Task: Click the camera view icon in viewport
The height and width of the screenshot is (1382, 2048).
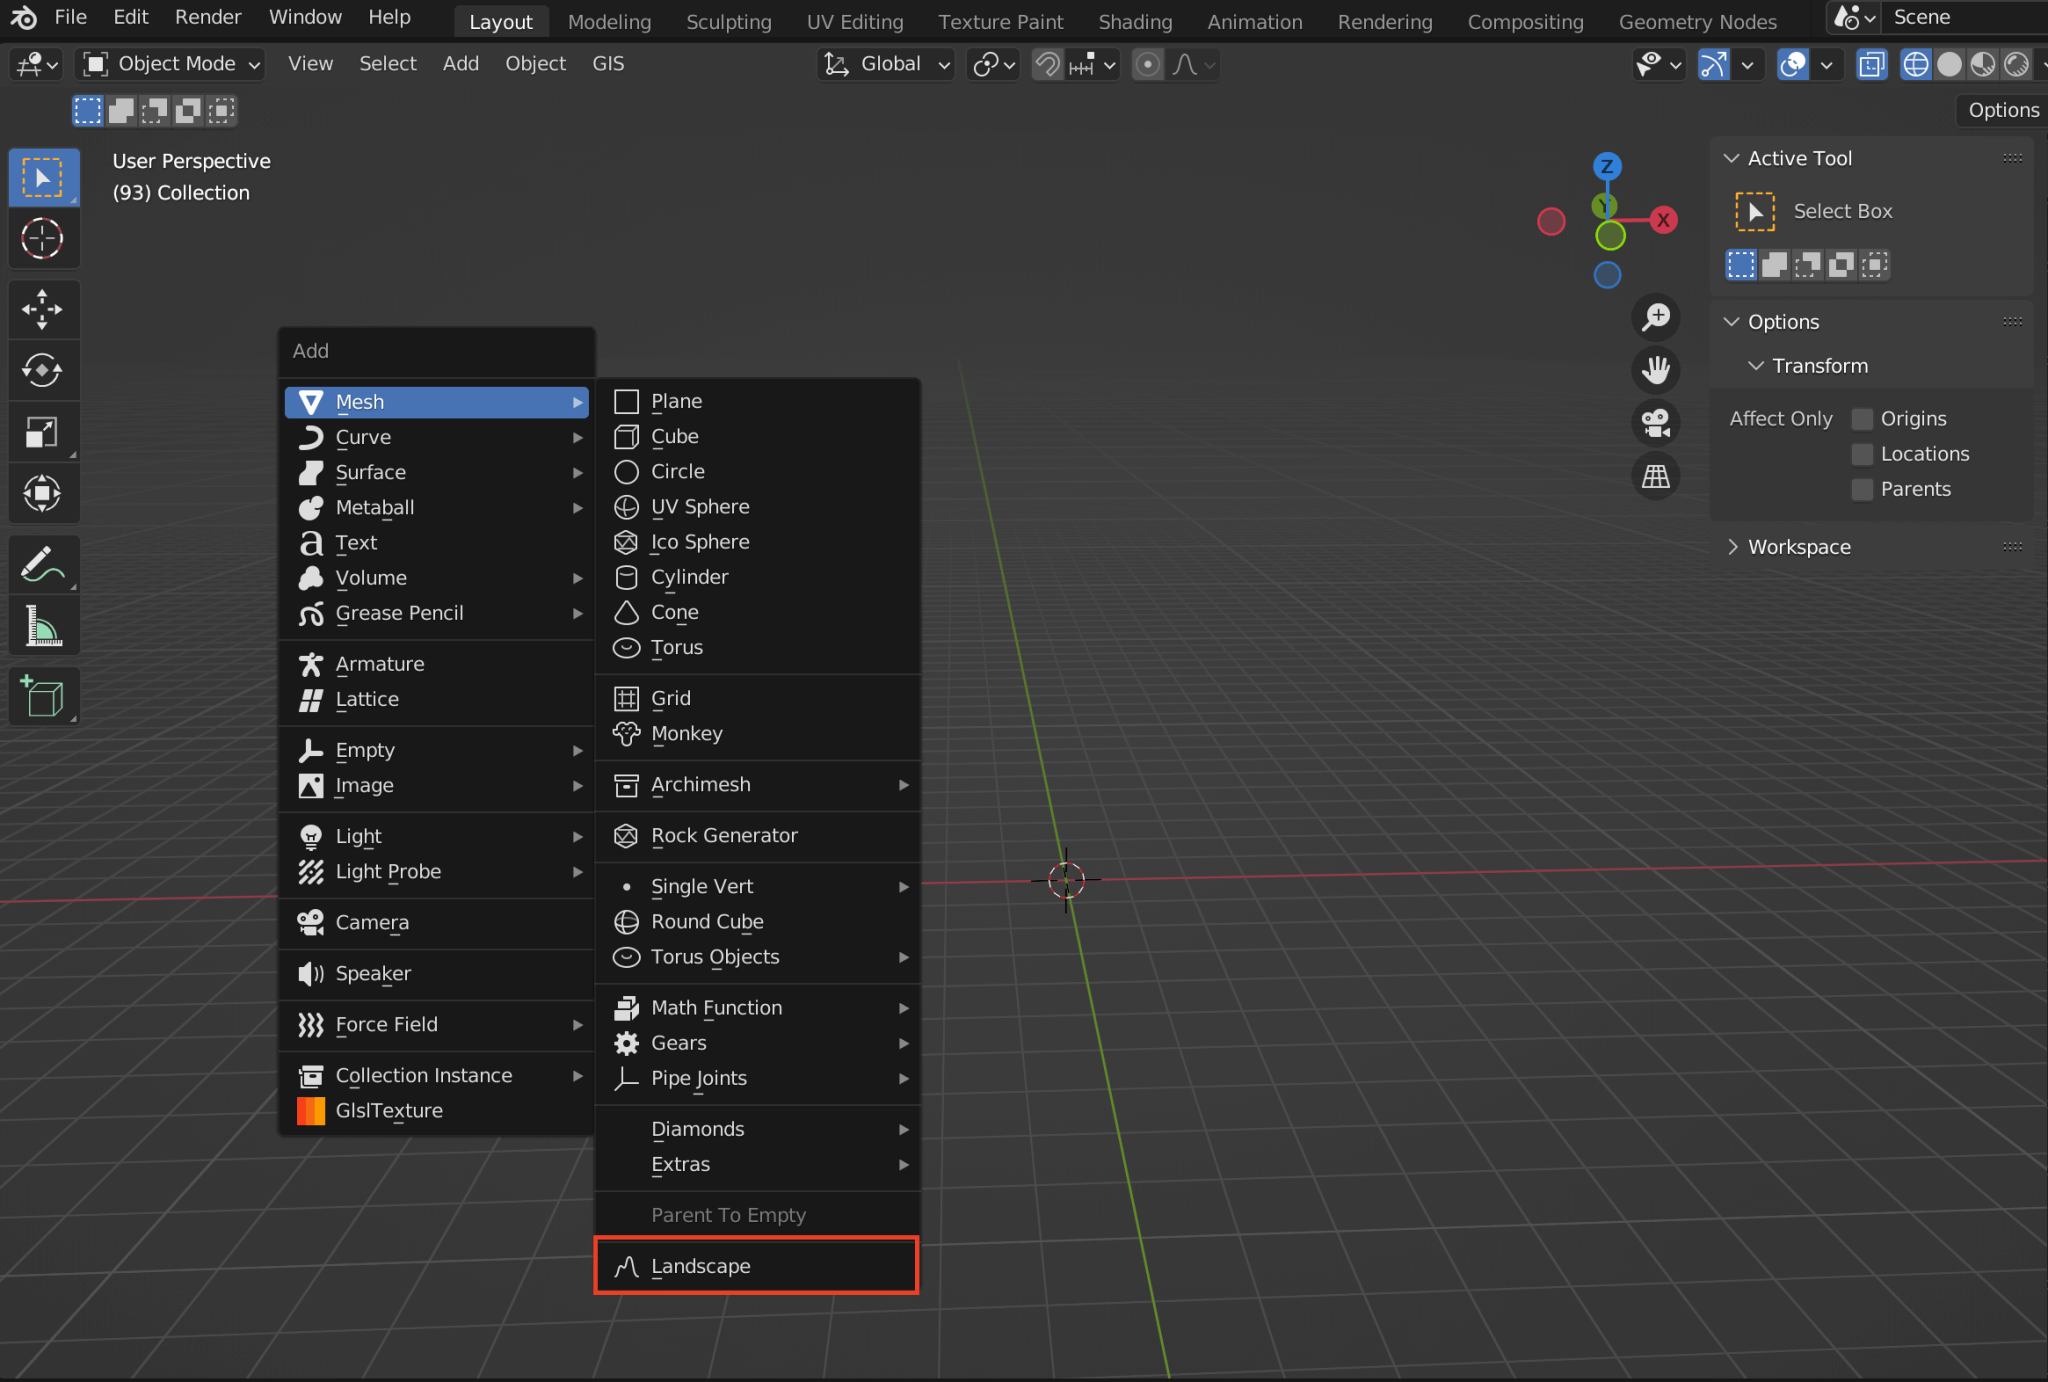Action: click(x=1656, y=422)
